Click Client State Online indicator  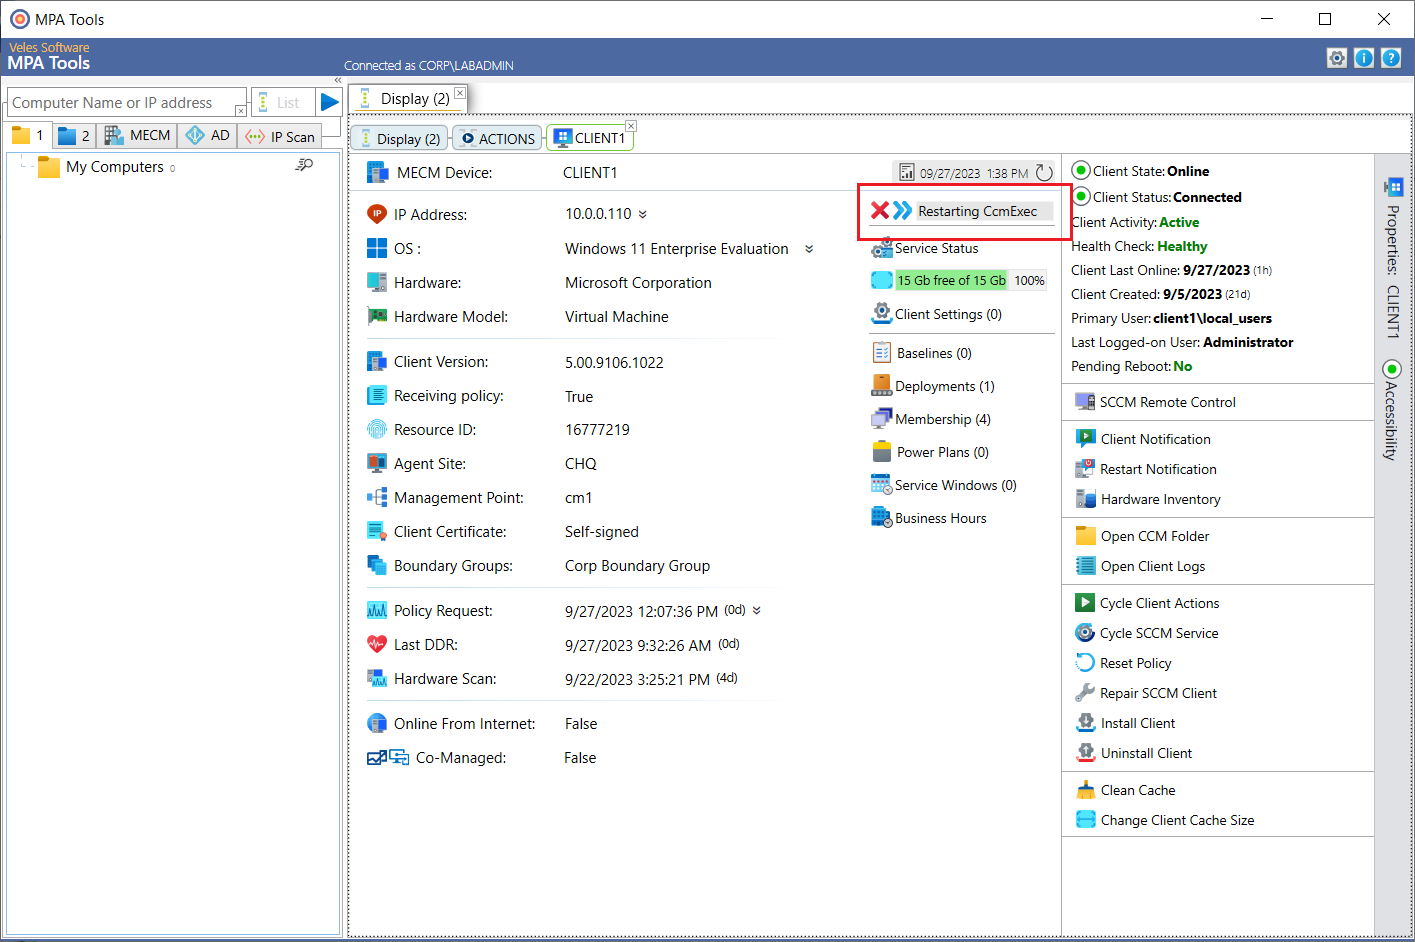coord(1081,171)
